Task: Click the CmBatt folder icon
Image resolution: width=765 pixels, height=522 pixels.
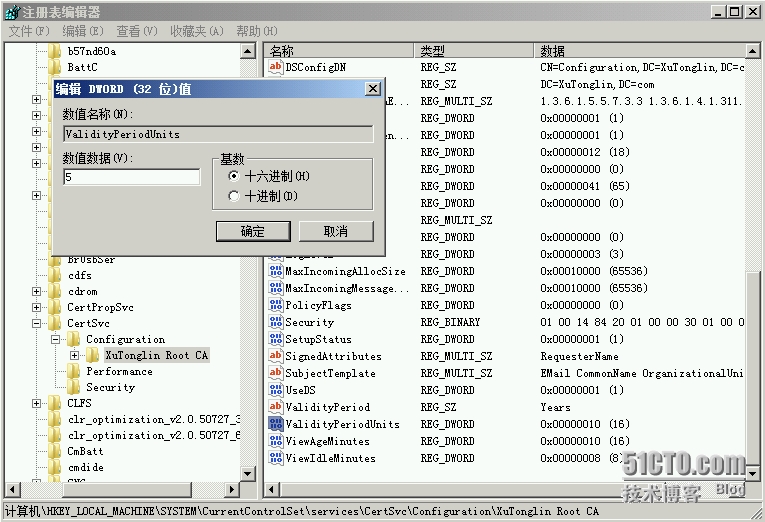Action: click(55, 451)
